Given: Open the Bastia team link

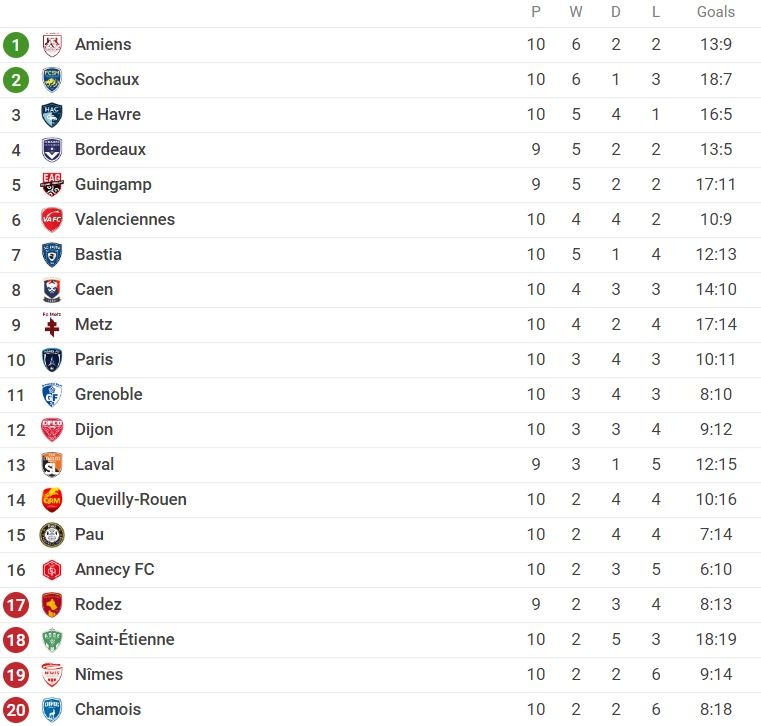Looking at the screenshot, I should click(x=98, y=255).
